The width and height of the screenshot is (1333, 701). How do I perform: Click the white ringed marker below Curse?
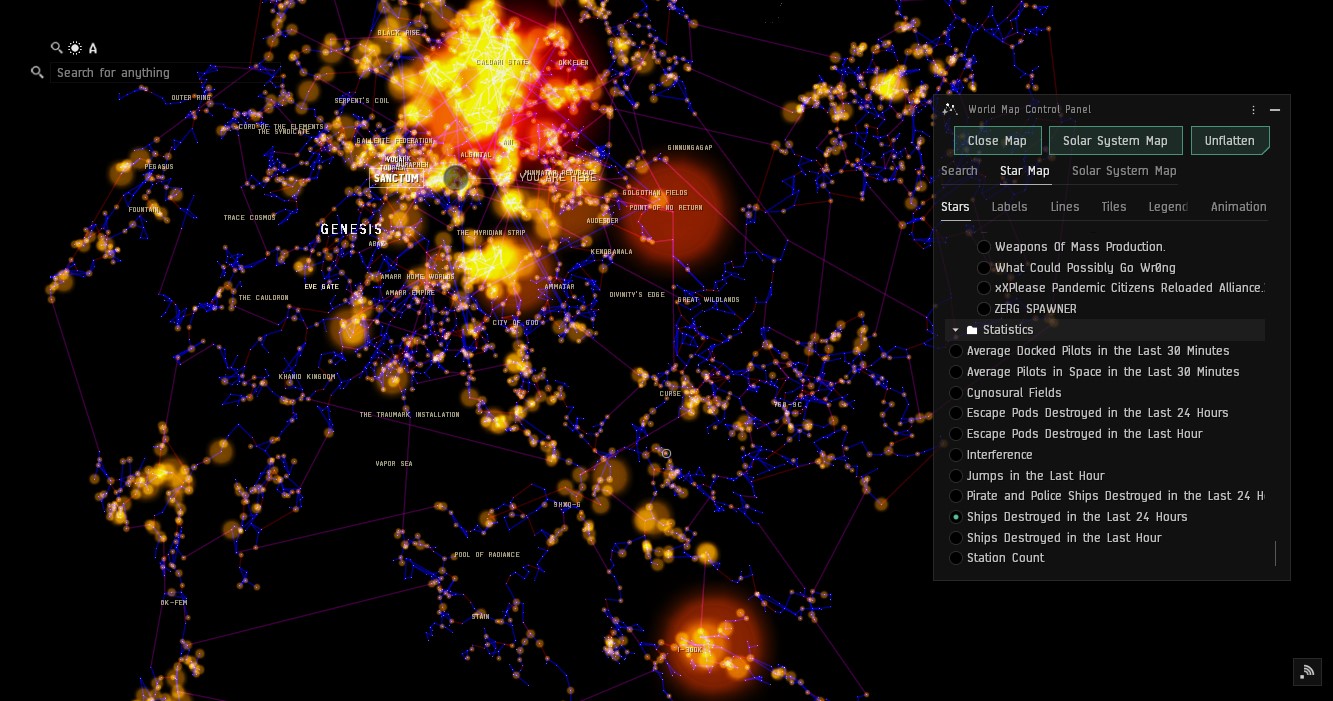pos(667,453)
